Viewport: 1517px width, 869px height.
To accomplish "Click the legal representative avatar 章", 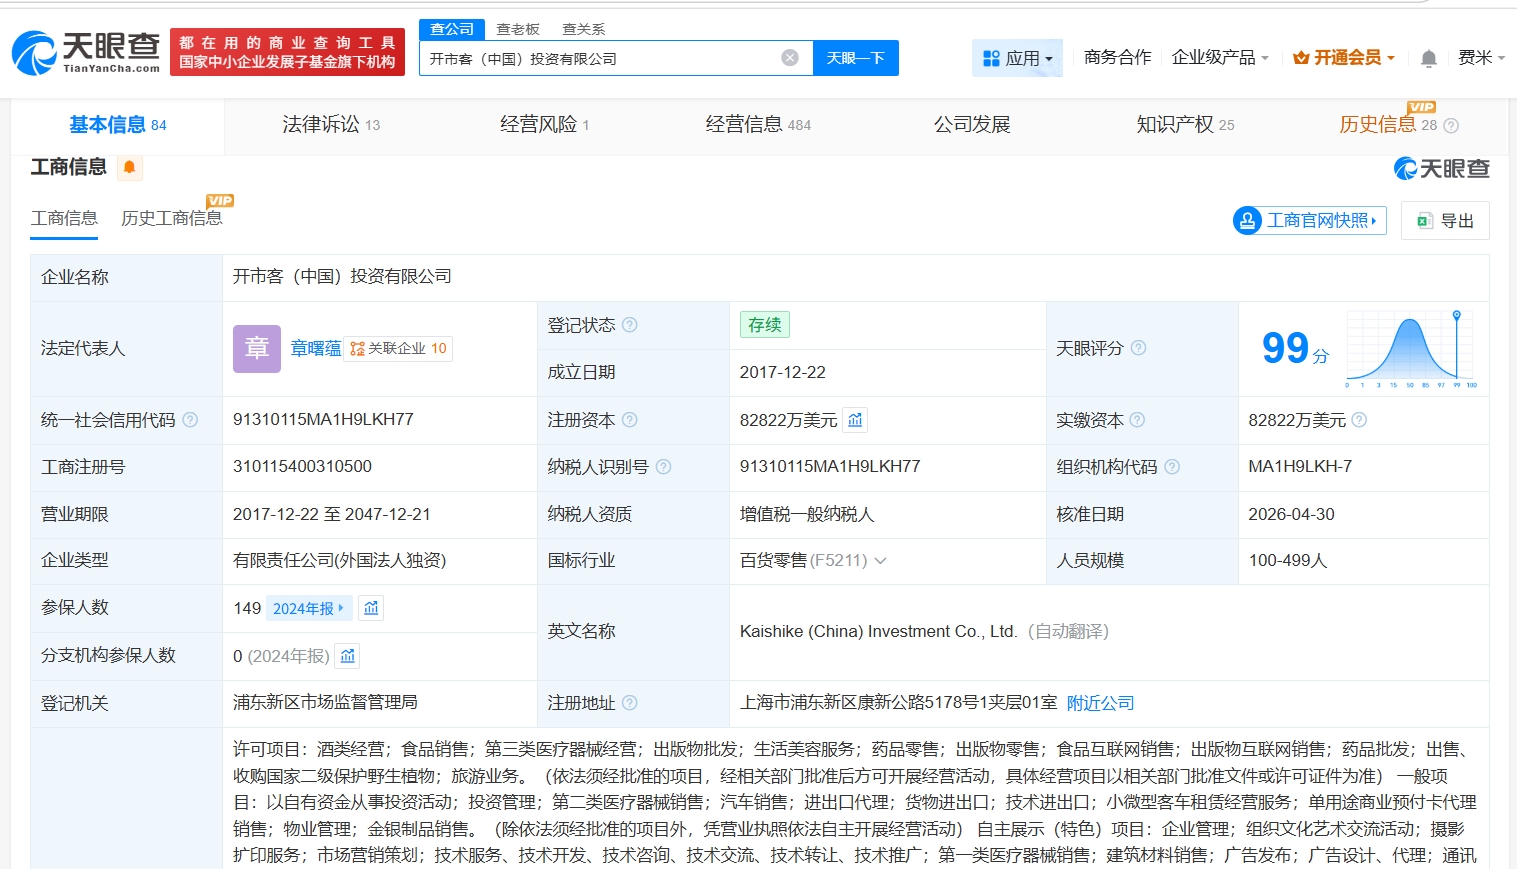I will (x=257, y=348).
